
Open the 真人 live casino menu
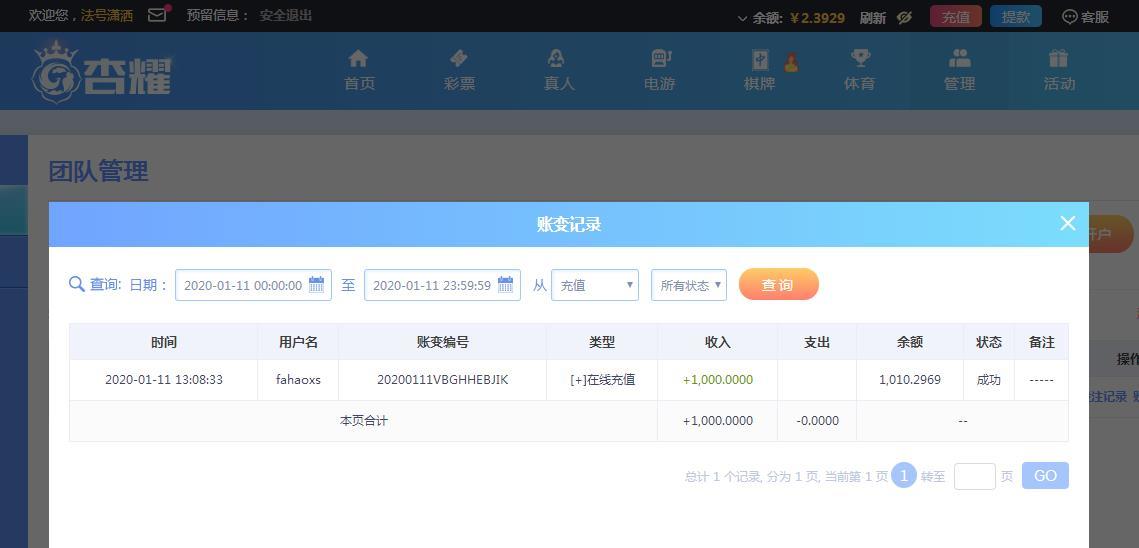coord(559,70)
